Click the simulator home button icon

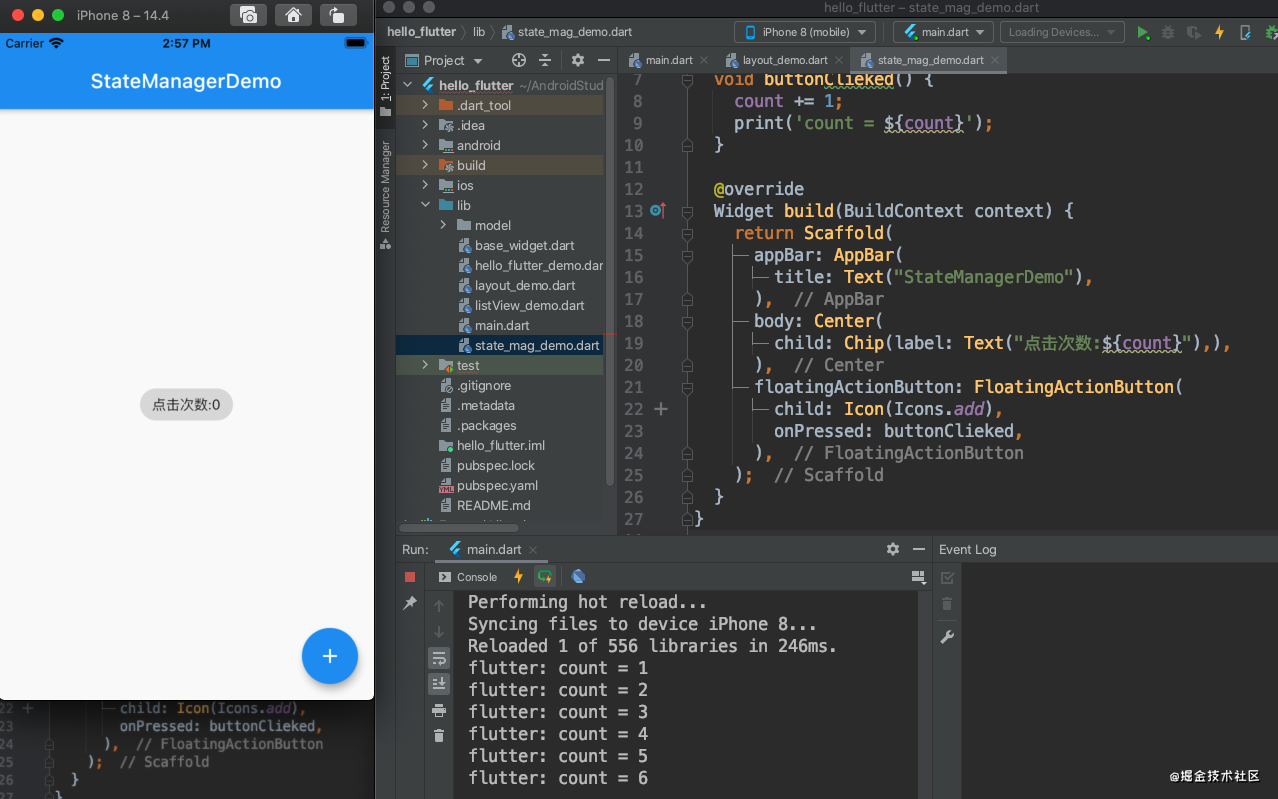pos(293,15)
